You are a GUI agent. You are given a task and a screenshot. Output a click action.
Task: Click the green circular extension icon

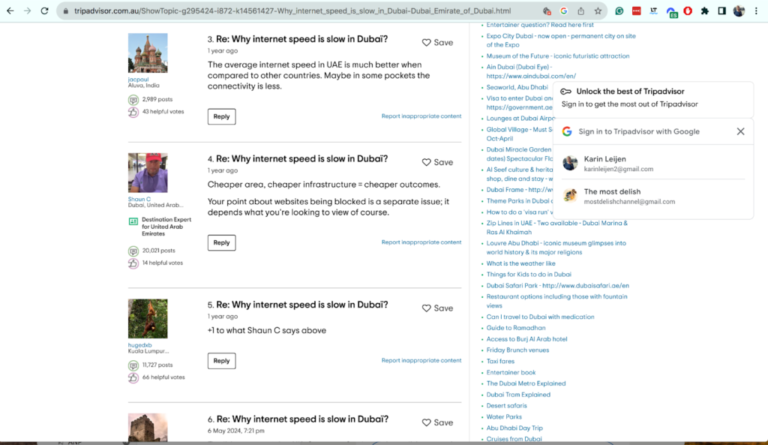[619, 11]
